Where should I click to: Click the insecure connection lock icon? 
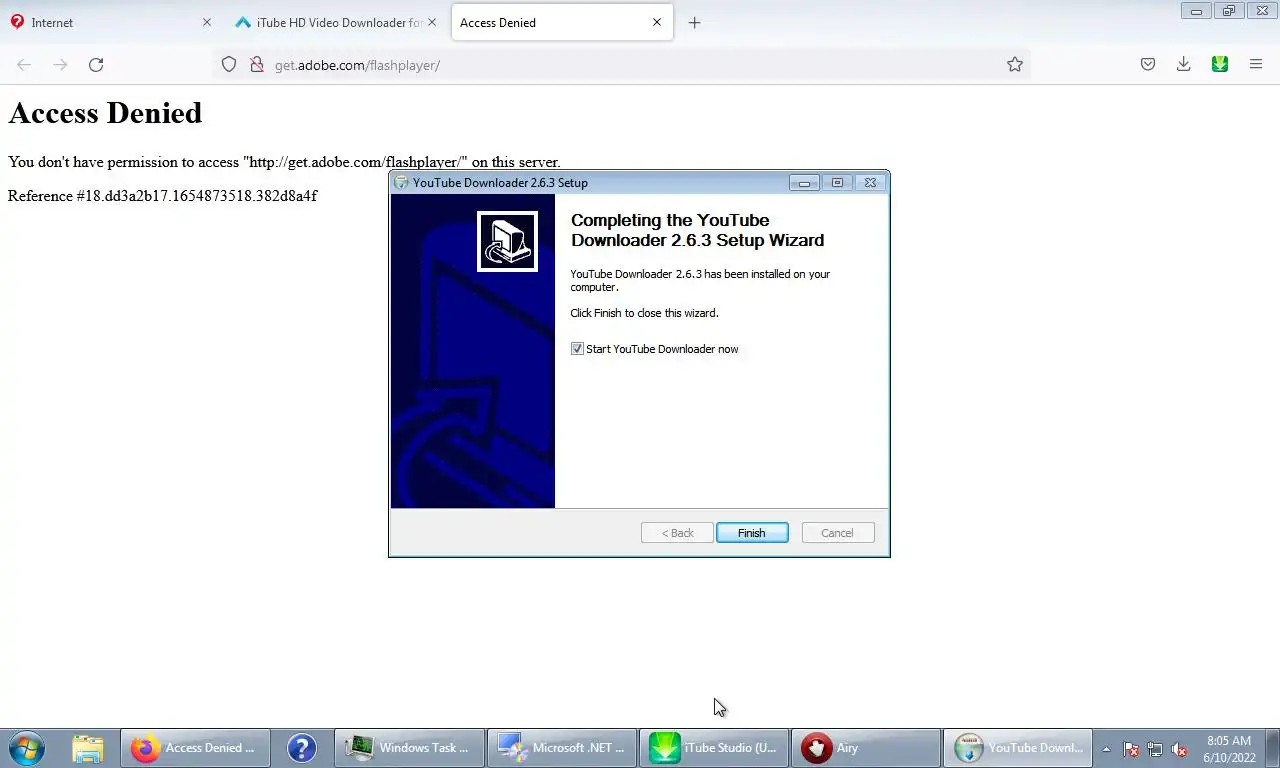coord(256,65)
